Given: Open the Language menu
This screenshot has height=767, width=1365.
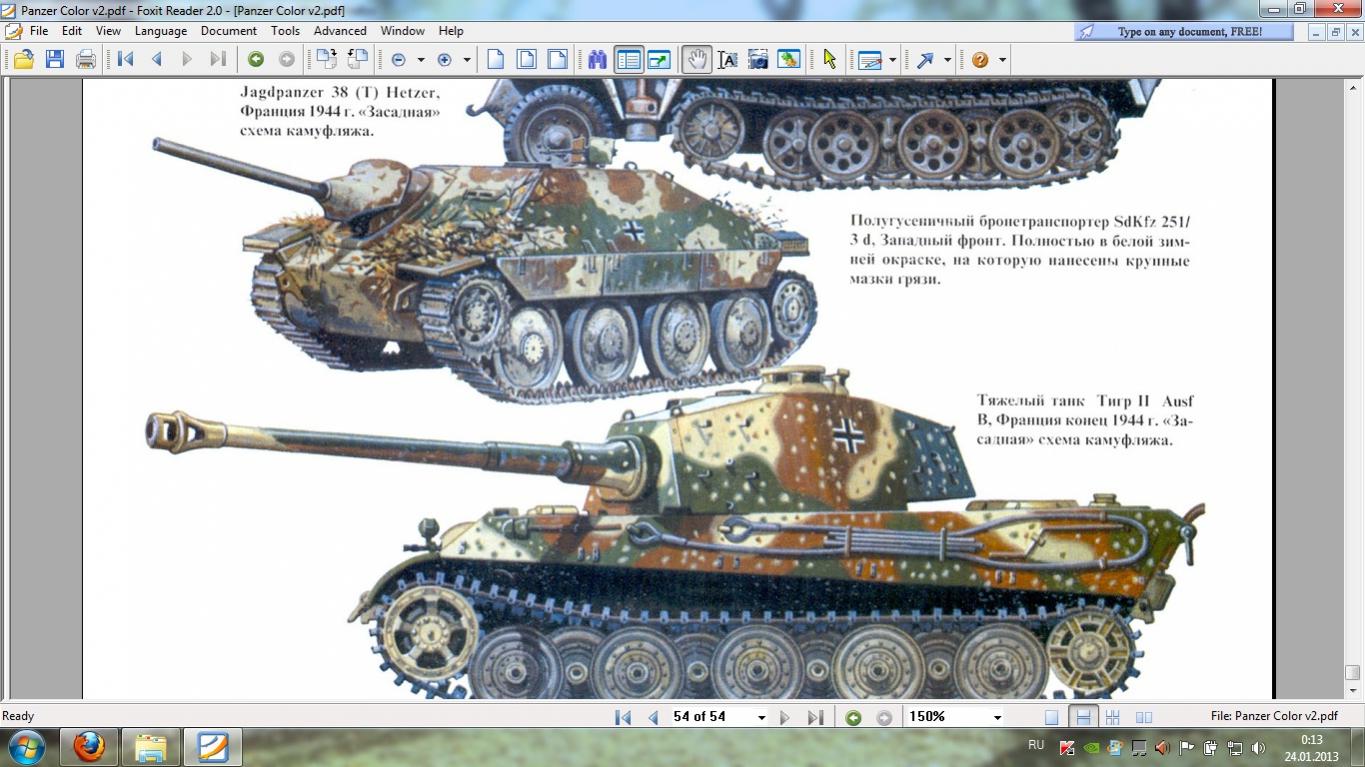Looking at the screenshot, I should coord(161,31).
